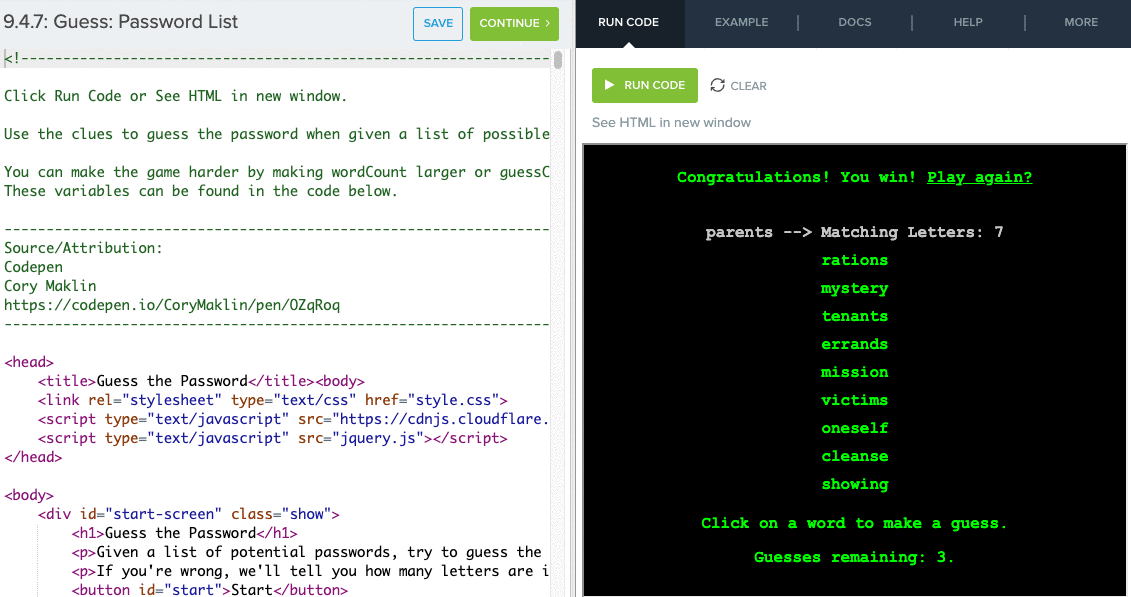
Task: Click the h1 Guess the Password line
Action: tap(184, 534)
